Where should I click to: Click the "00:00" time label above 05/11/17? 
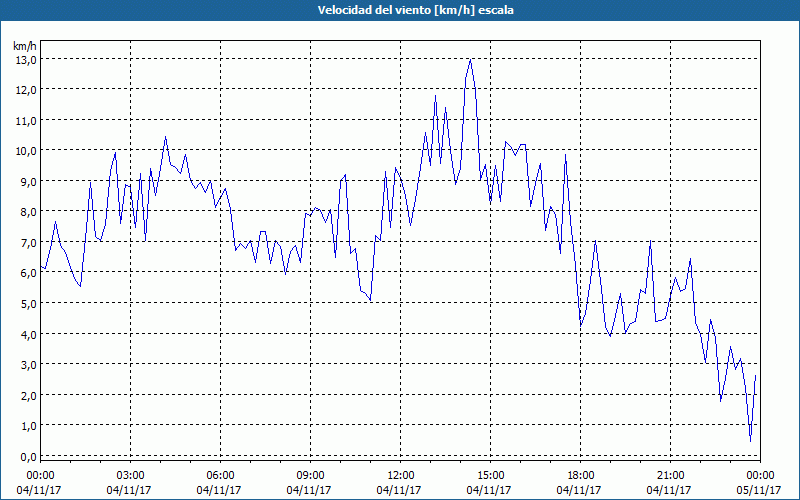click(760, 476)
